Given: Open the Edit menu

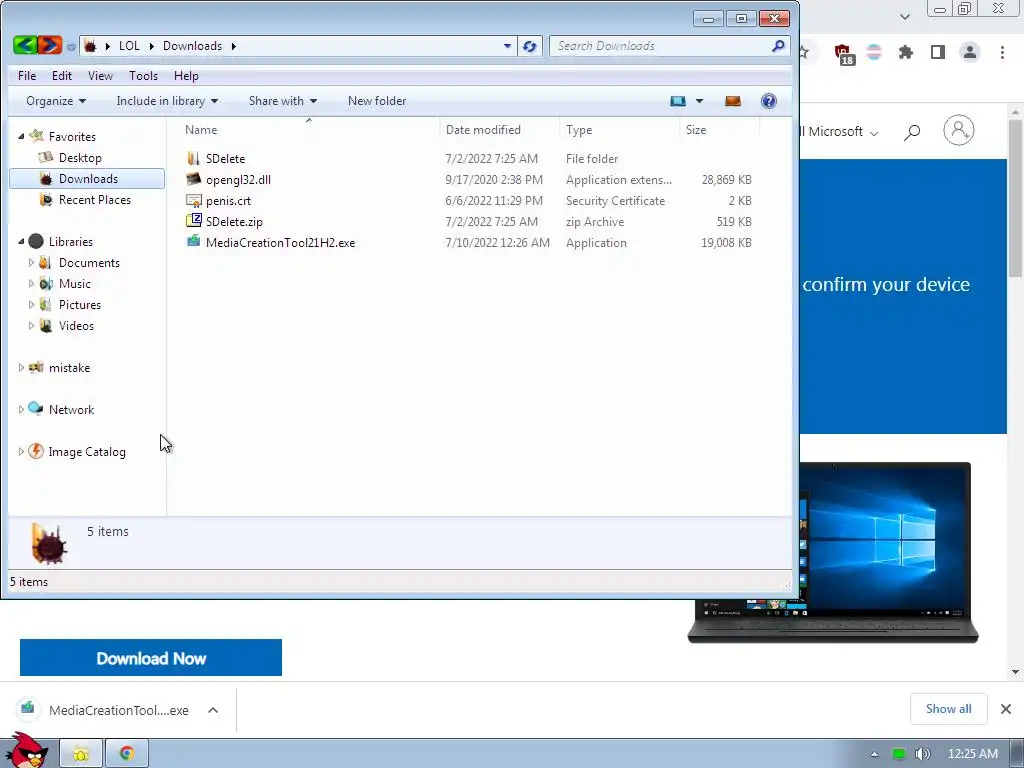Looking at the screenshot, I should pos(62,76).
